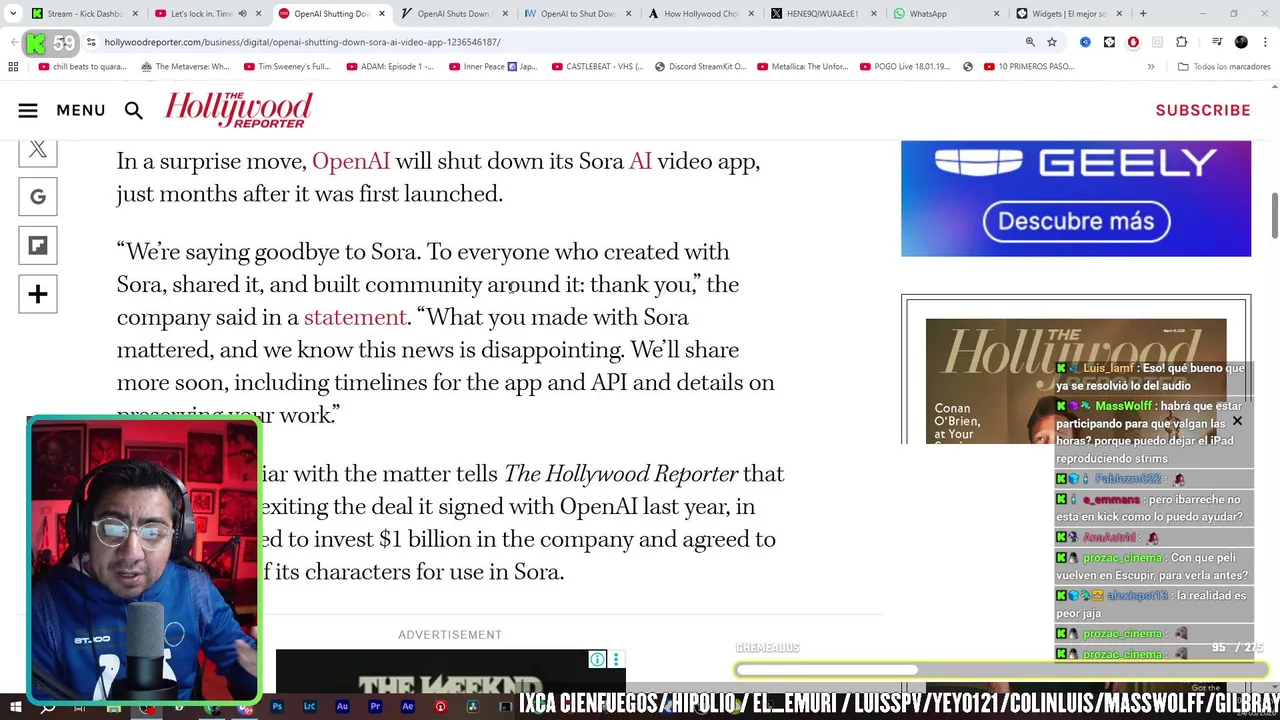
Task: Show hidden bookmarks chevron
Action: tap(1151, 67)
